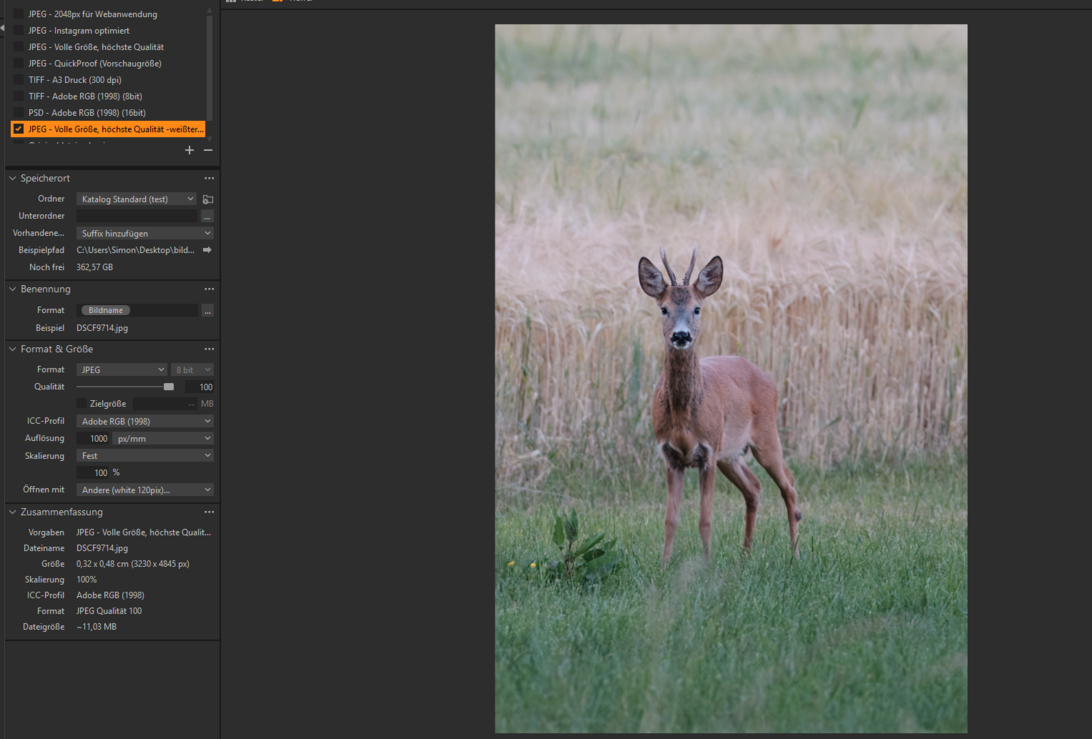The image size is (1092, 739).
Task: Click the Qualität slider handle
Action: pyautogui.click(x=168, y=387)
